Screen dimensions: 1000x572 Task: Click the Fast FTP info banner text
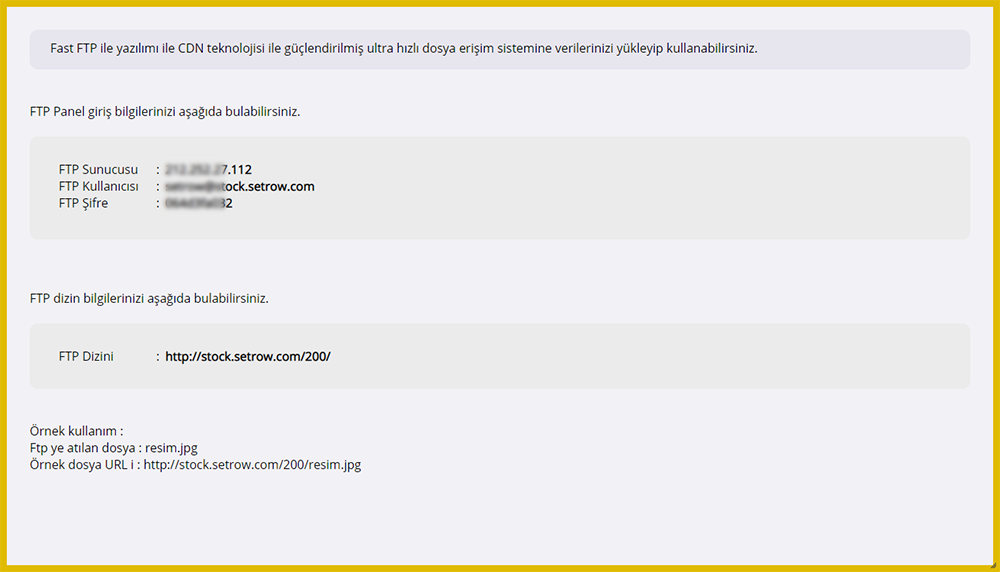pyautogui.click(x=404, y=48)
